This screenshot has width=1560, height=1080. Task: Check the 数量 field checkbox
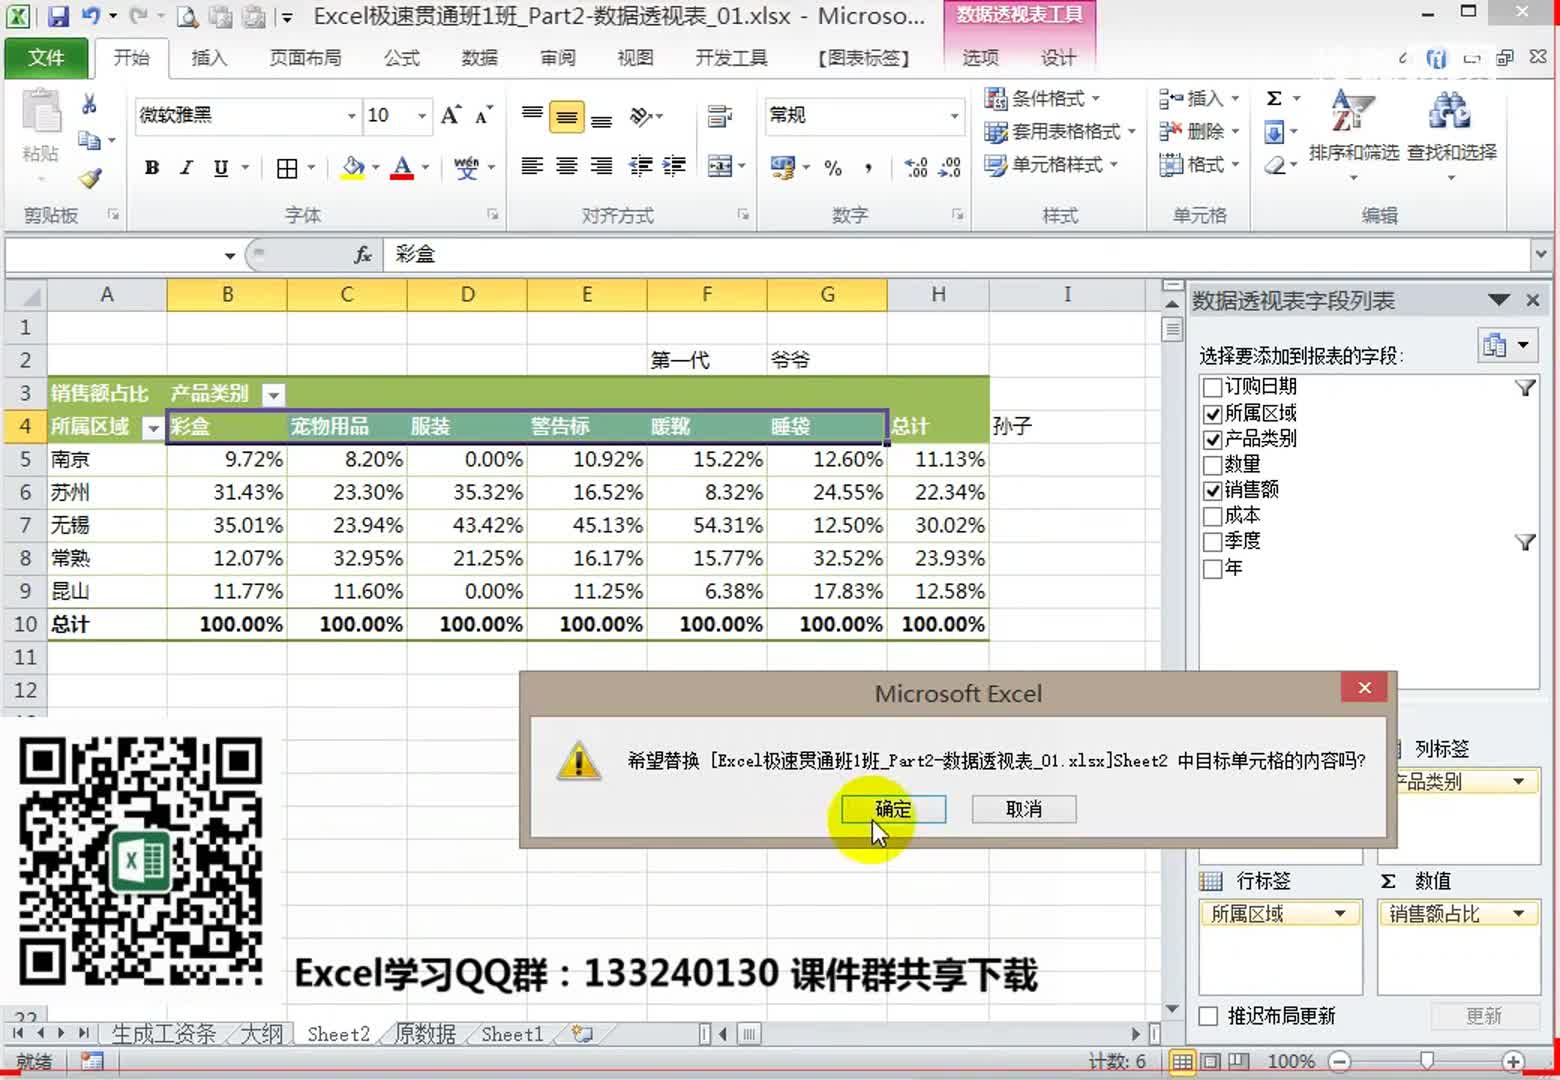(1212, 465)
